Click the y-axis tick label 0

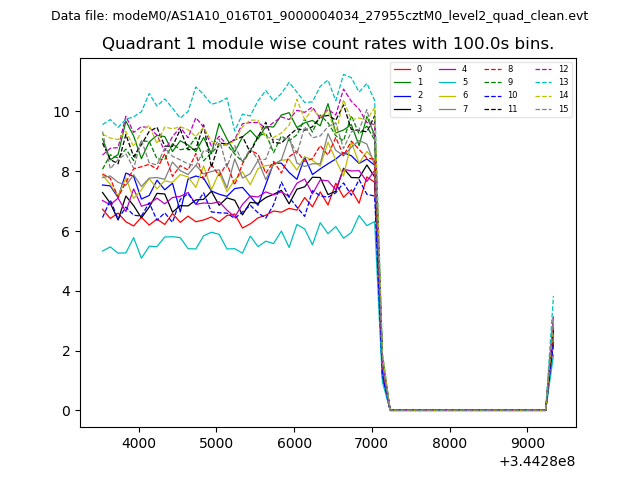(66, 411)
